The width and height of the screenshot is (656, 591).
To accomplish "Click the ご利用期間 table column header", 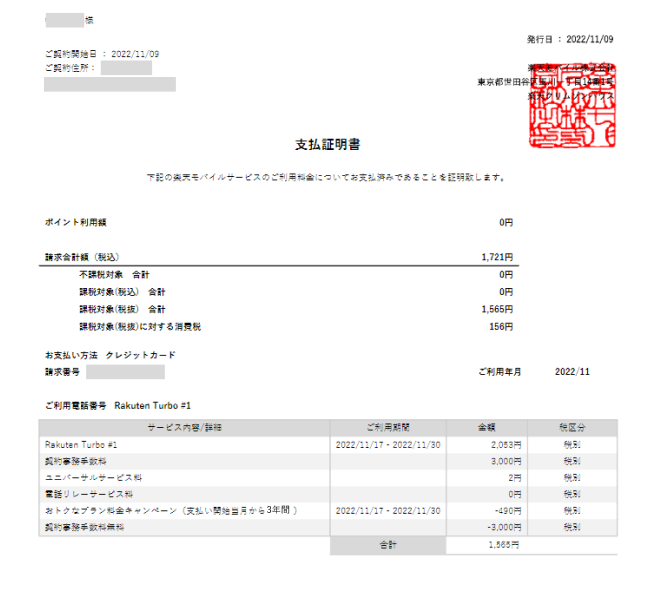I will tap(388, 427).
